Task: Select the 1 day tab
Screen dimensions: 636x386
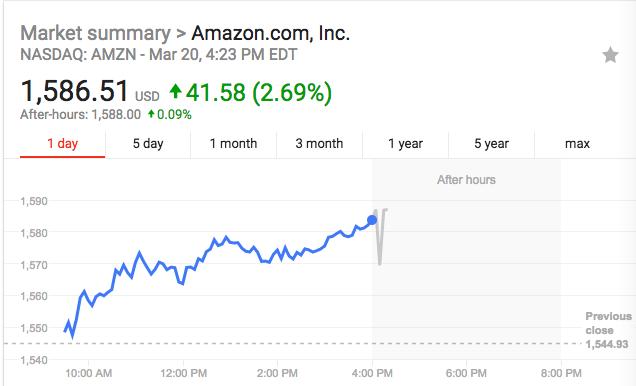Action: pyautogui.click(x=62, y=144)
